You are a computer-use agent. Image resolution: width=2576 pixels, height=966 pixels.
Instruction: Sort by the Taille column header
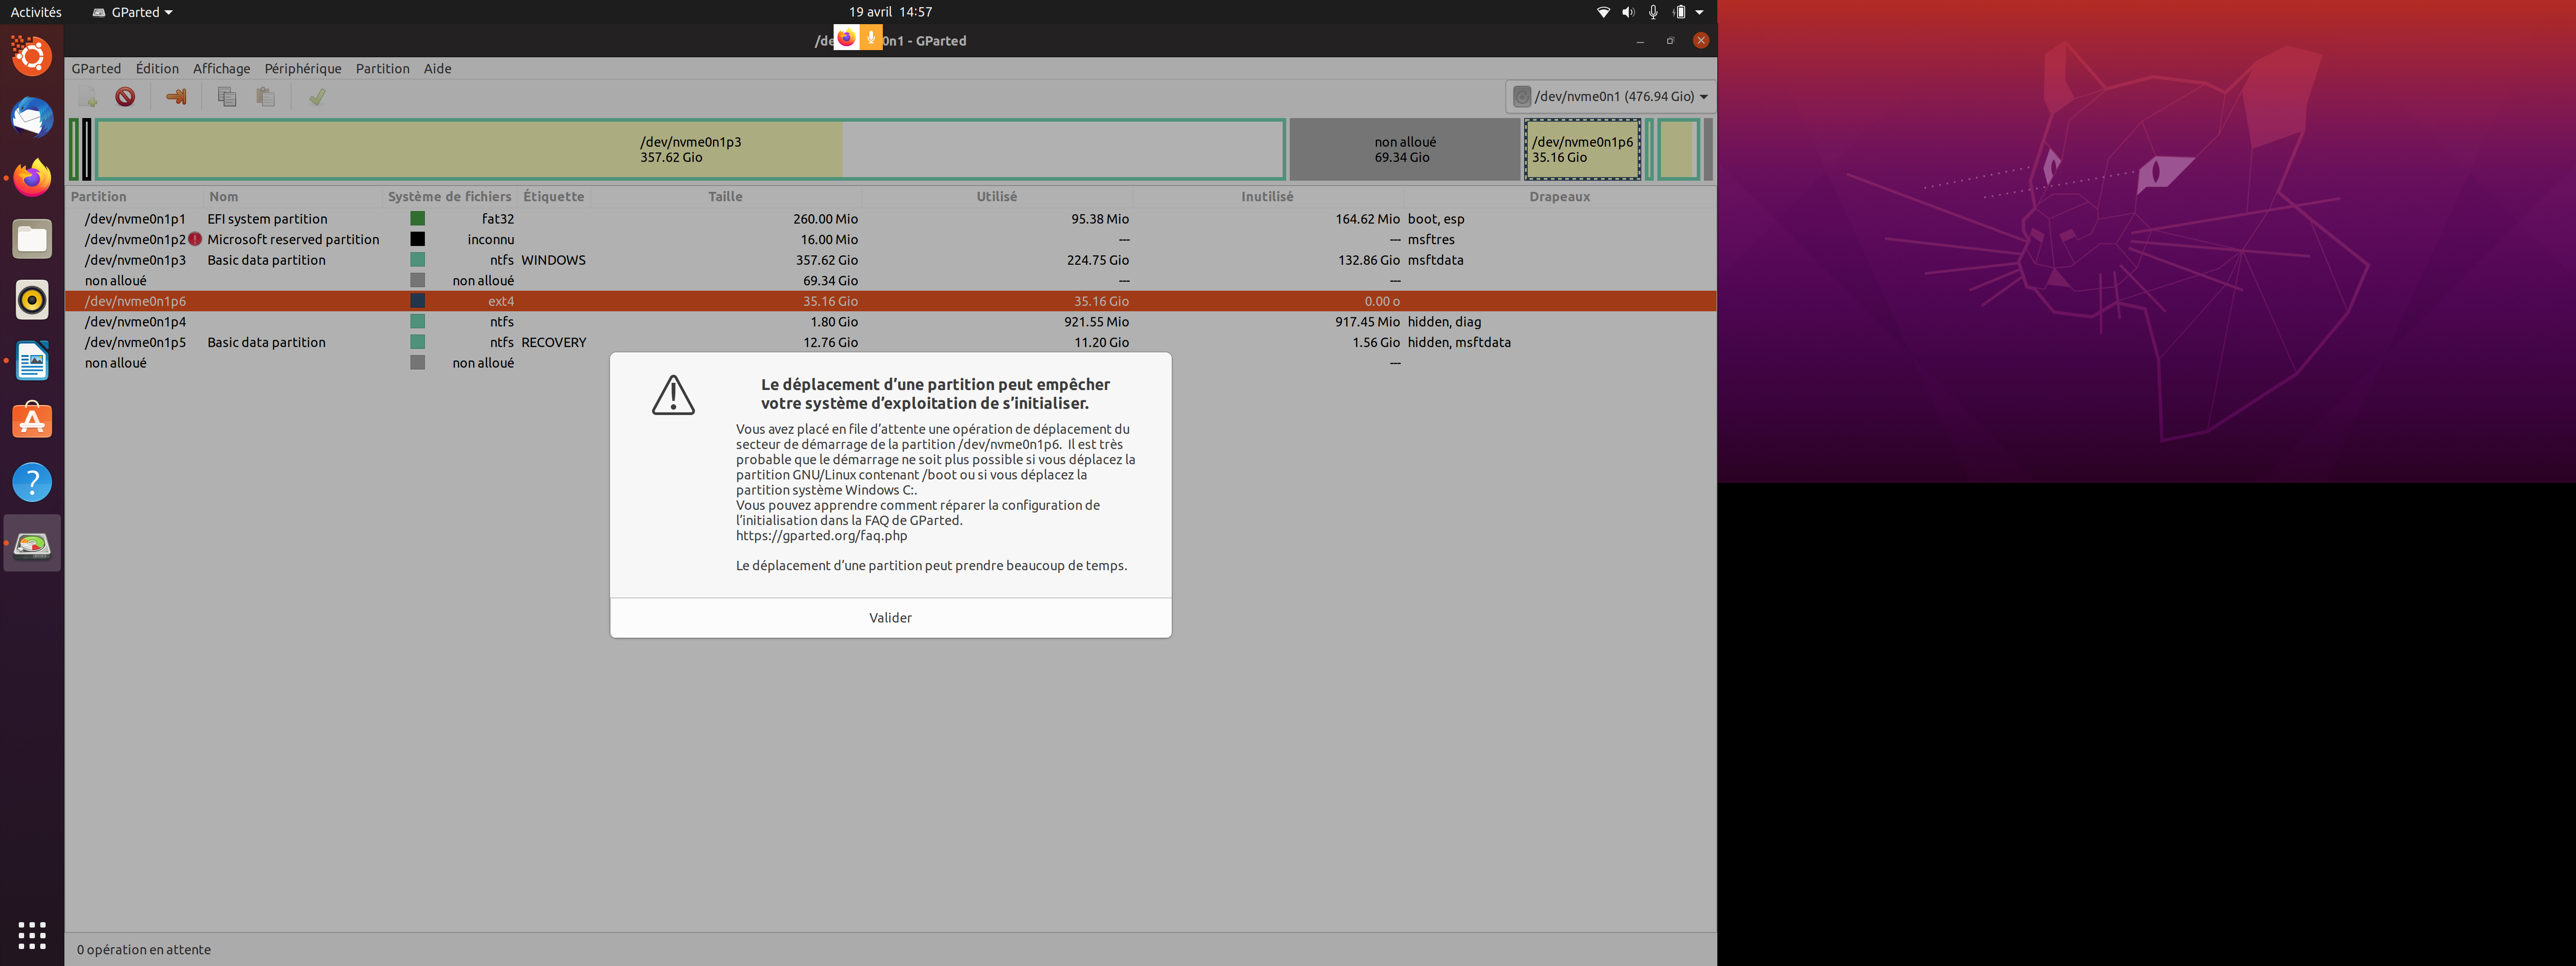point(725,197)
